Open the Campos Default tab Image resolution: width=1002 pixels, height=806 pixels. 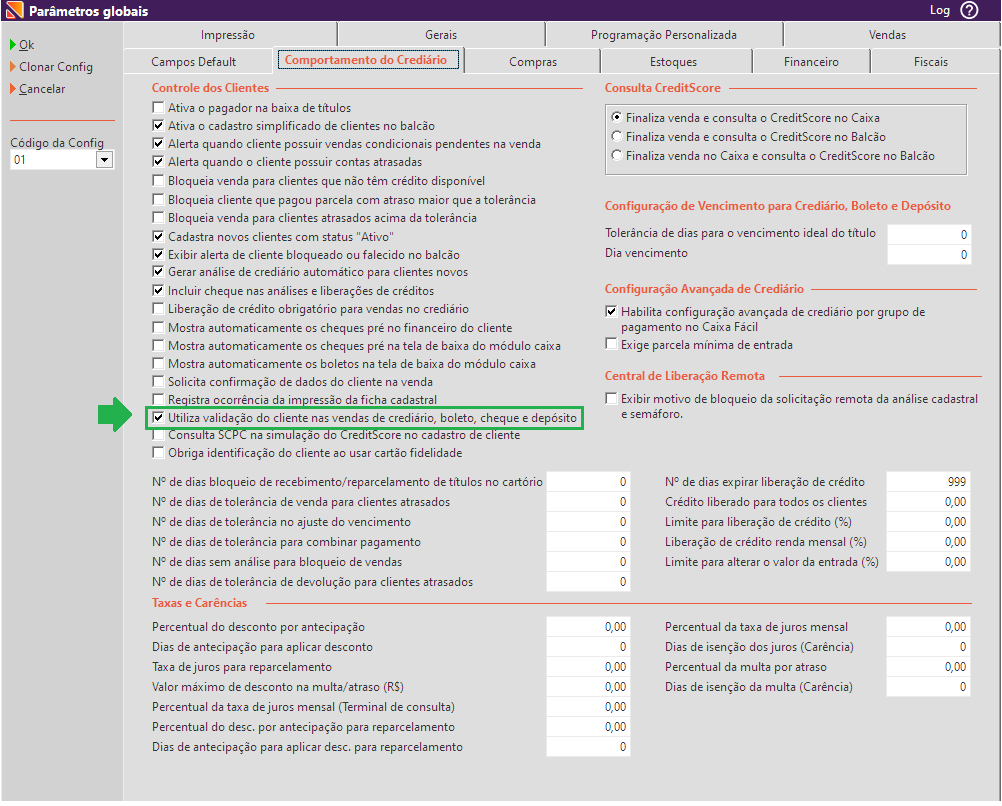194,61
